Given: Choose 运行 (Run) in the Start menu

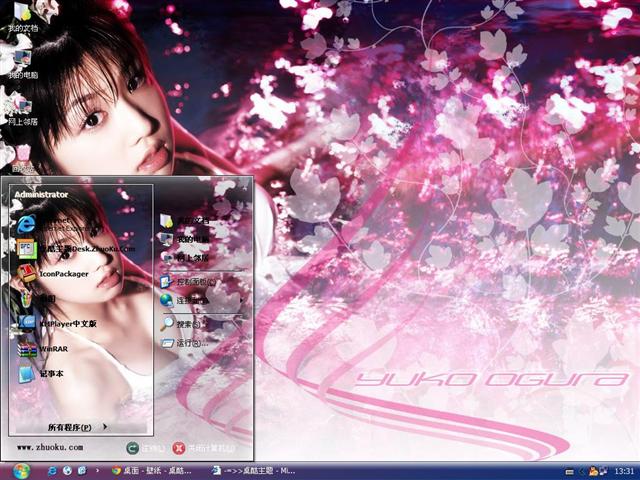Looking at the screenshot, I should coord(185,343).
